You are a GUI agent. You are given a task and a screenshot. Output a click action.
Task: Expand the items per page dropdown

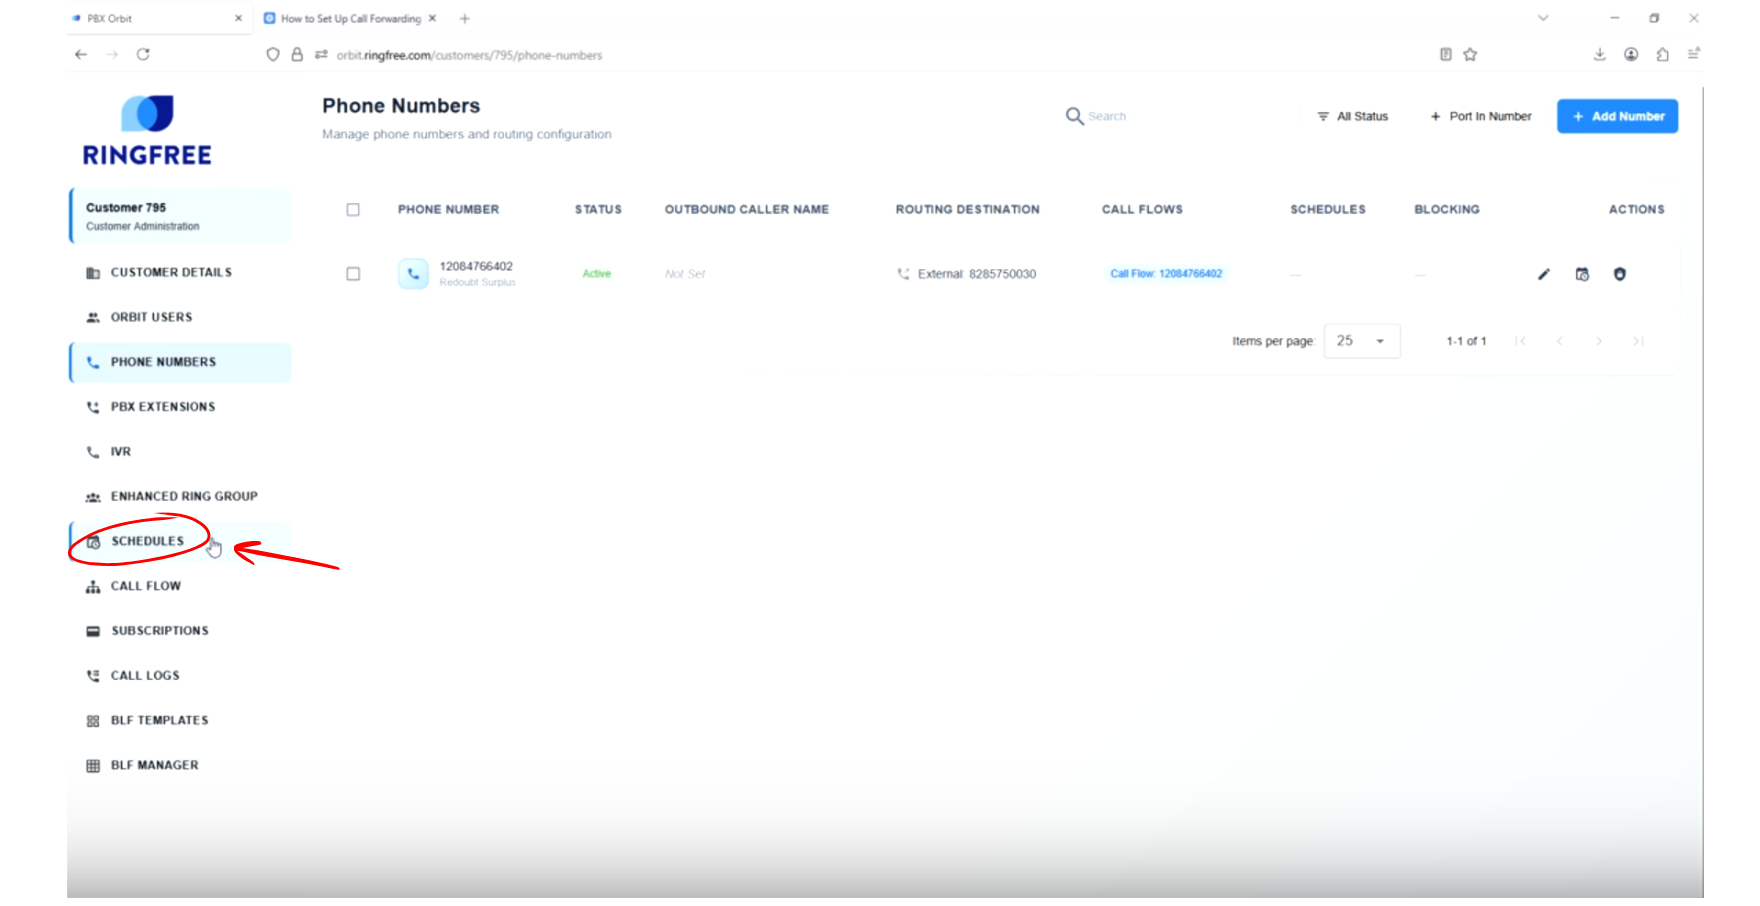pos(1361,341)
